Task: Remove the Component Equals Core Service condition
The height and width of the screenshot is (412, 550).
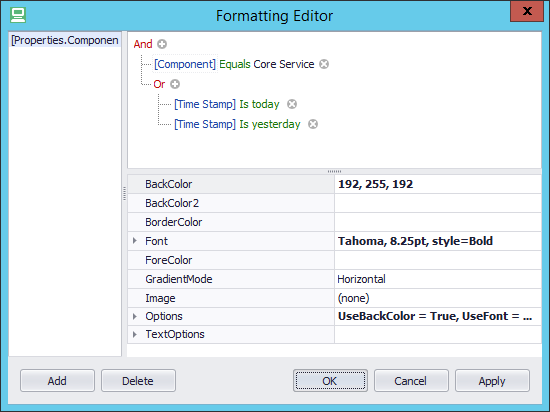Action: pos(324,64)
